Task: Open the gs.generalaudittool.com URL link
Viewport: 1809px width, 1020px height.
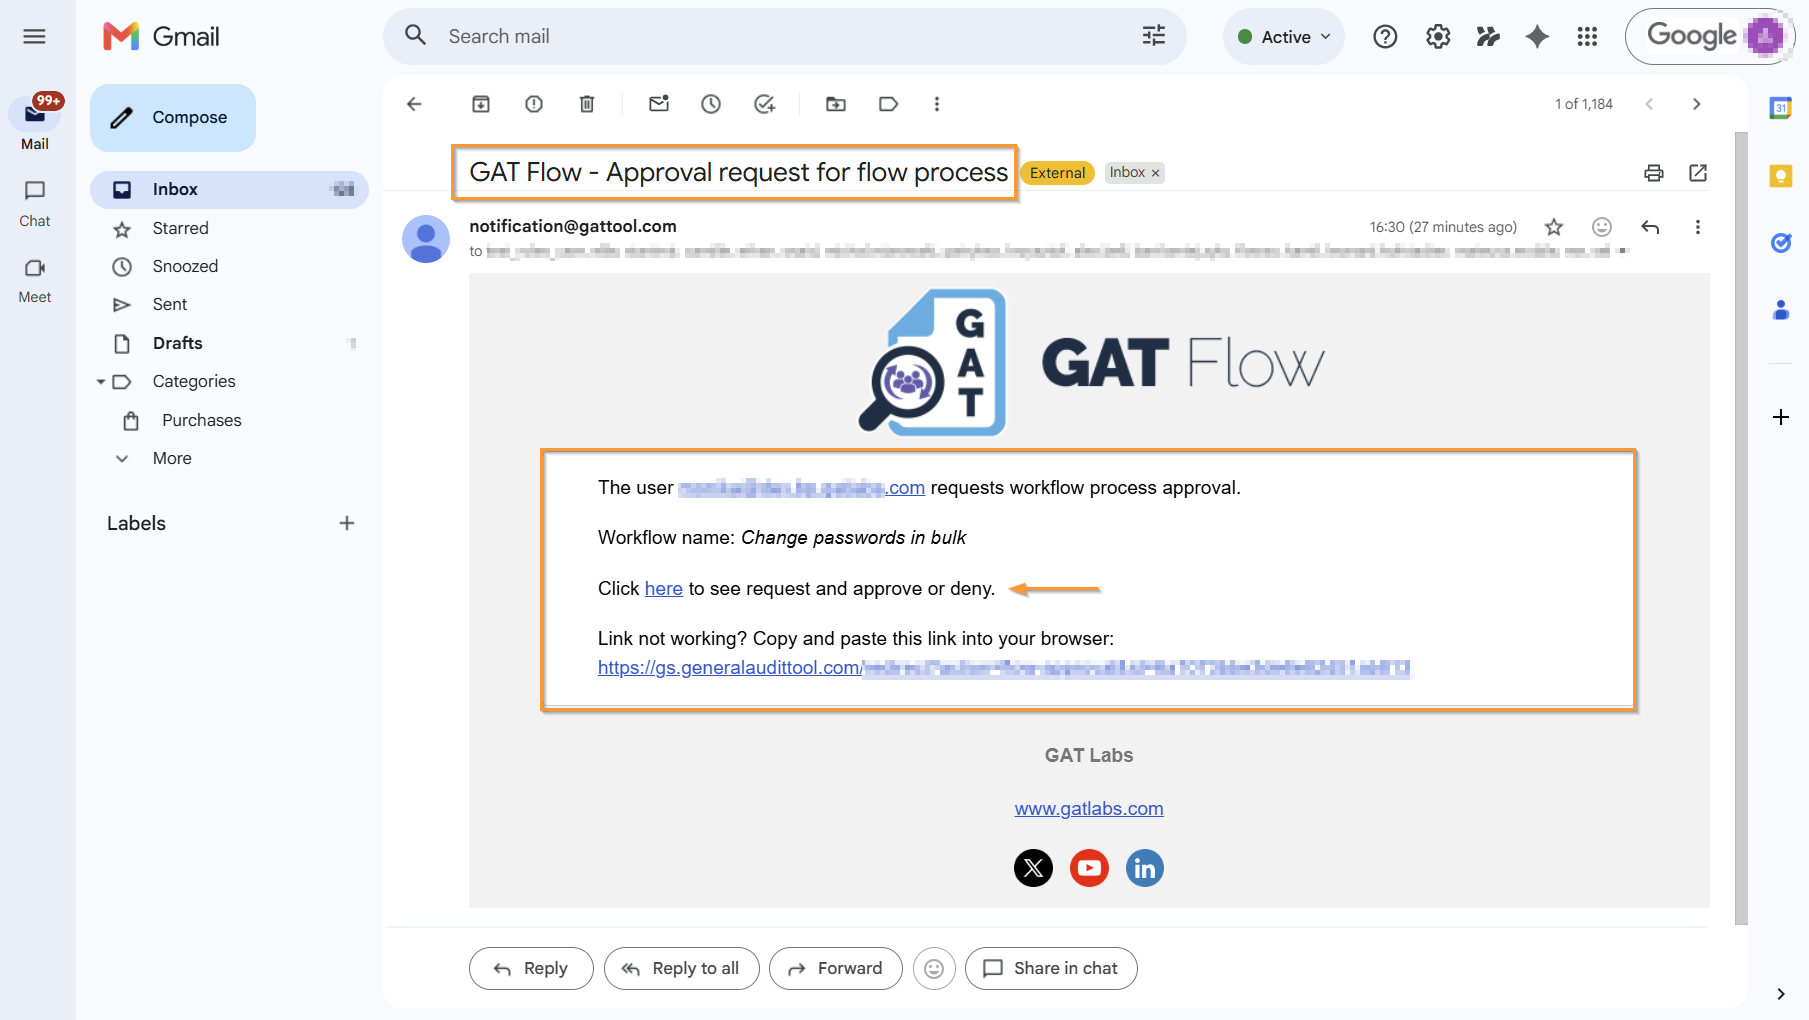Action: 1004,668
